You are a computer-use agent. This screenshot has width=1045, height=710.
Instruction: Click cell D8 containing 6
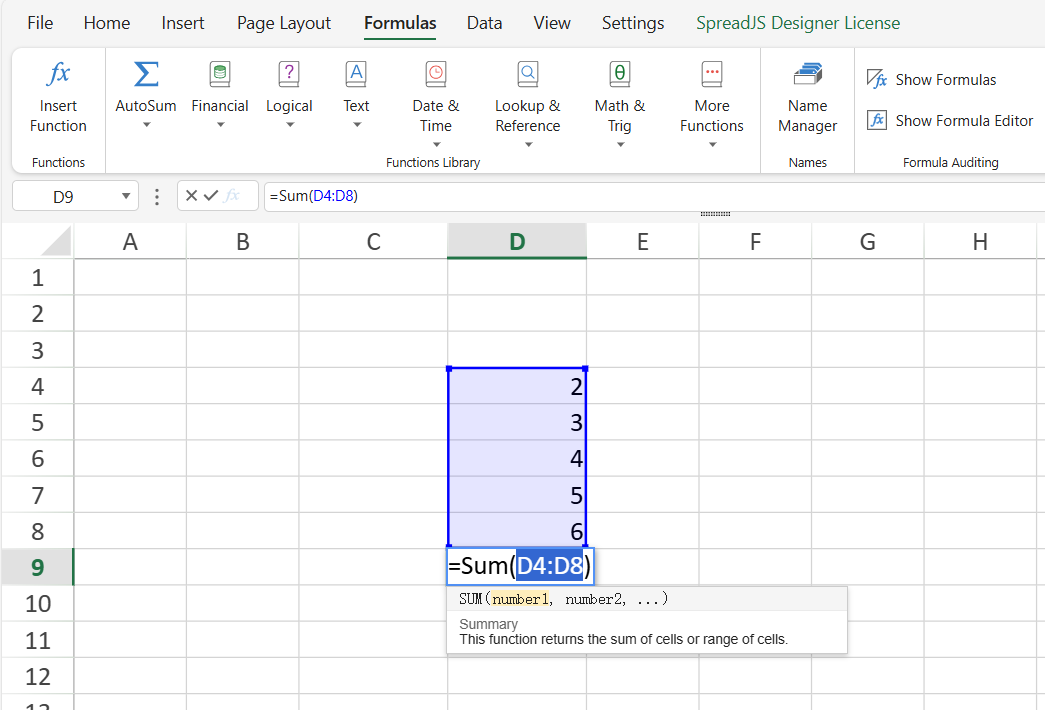click(517, 531)
